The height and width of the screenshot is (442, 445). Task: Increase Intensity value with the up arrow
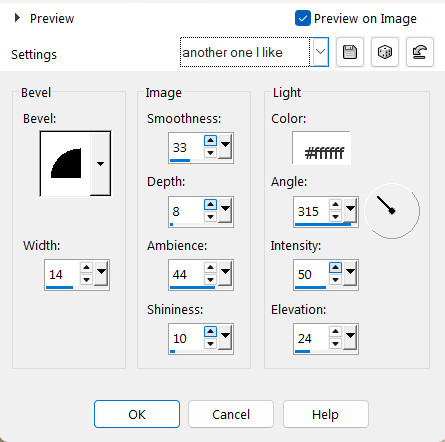coord(335,267)
